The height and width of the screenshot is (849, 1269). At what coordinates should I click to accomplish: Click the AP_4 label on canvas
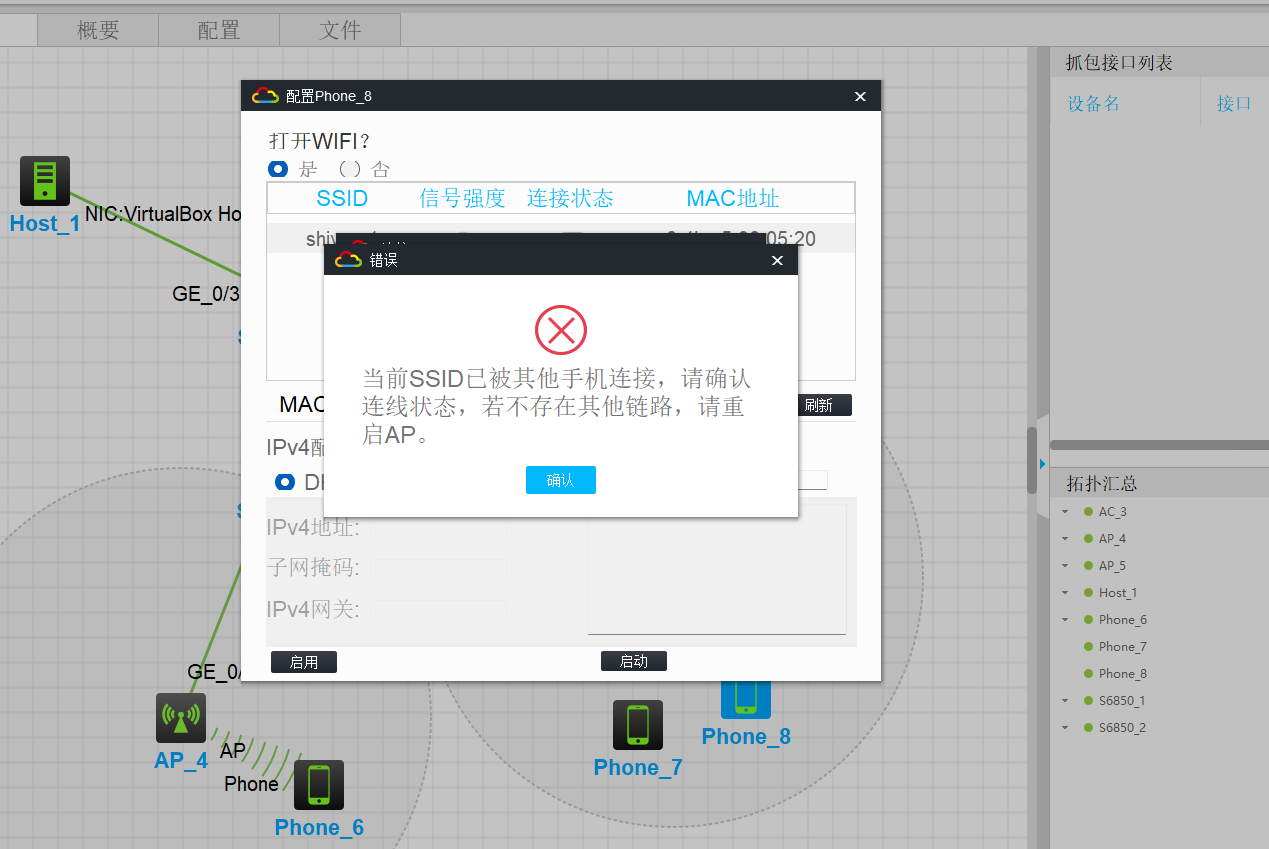click(x=181, y=760)
